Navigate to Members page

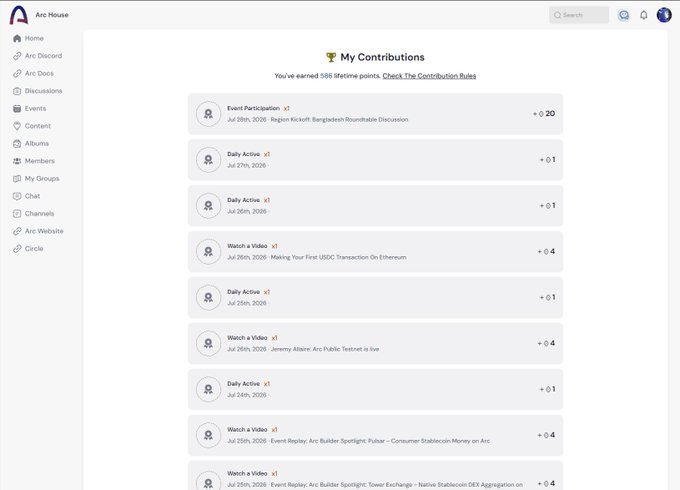coord(39,161)
